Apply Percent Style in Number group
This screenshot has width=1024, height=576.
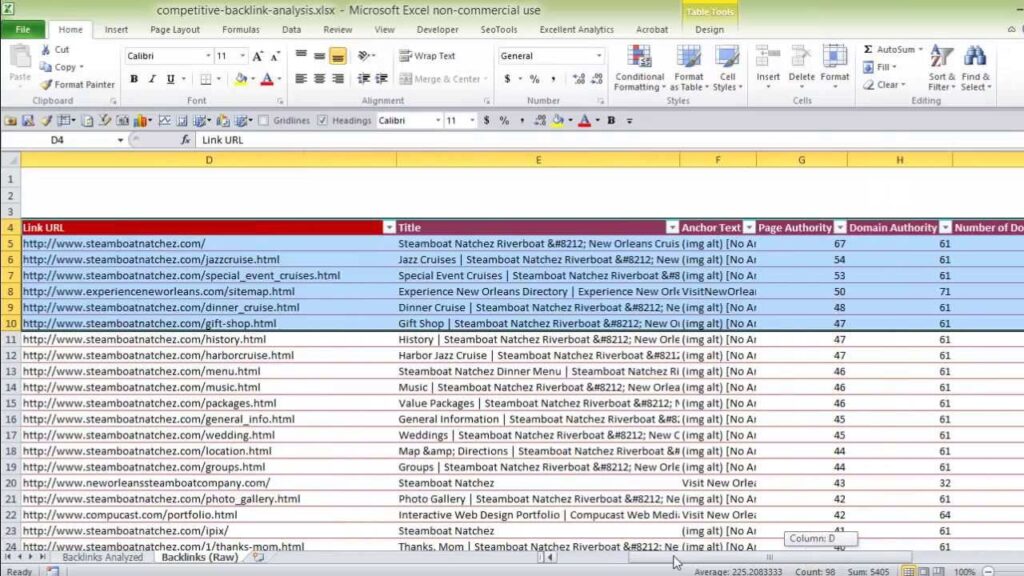coord(535,79)
